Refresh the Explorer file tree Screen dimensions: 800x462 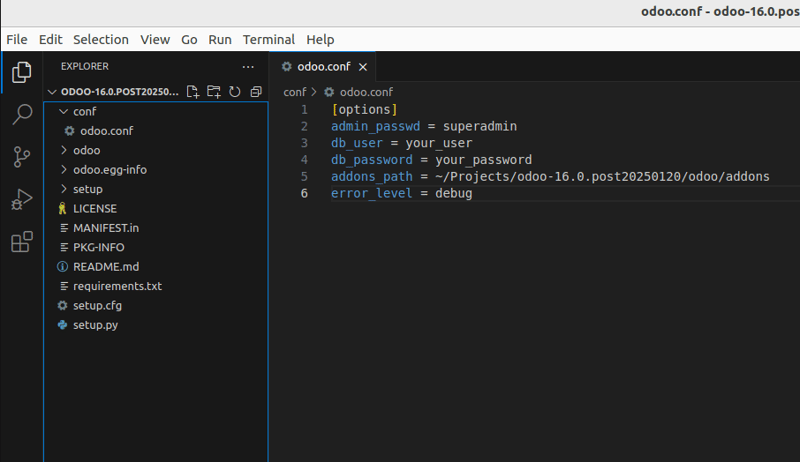(x=235, y=92)
